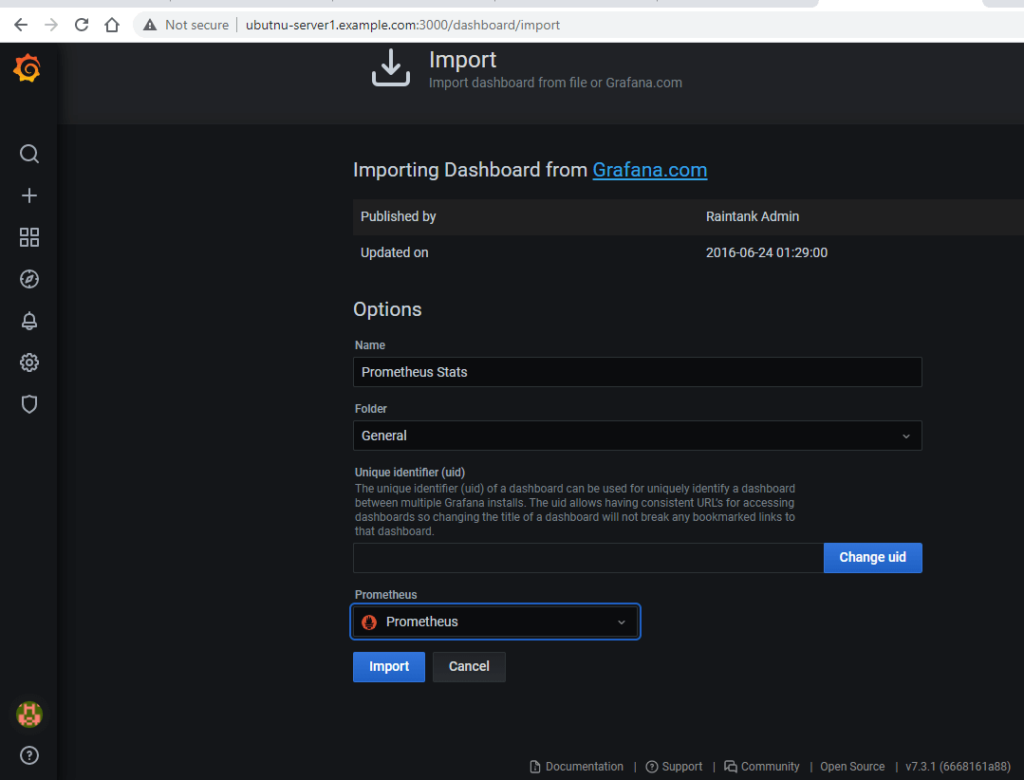Click the Raintank Admin publisher value
Image resolution: width=1024 pixels, height=780 pixels.
[752, 216]
